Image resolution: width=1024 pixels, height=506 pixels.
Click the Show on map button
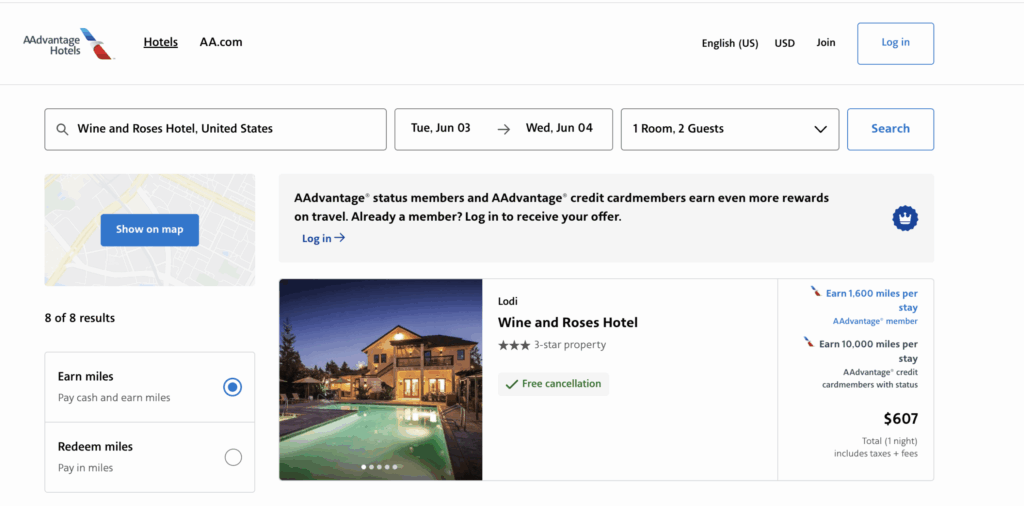pyautogui.click(x=149, y=229)
